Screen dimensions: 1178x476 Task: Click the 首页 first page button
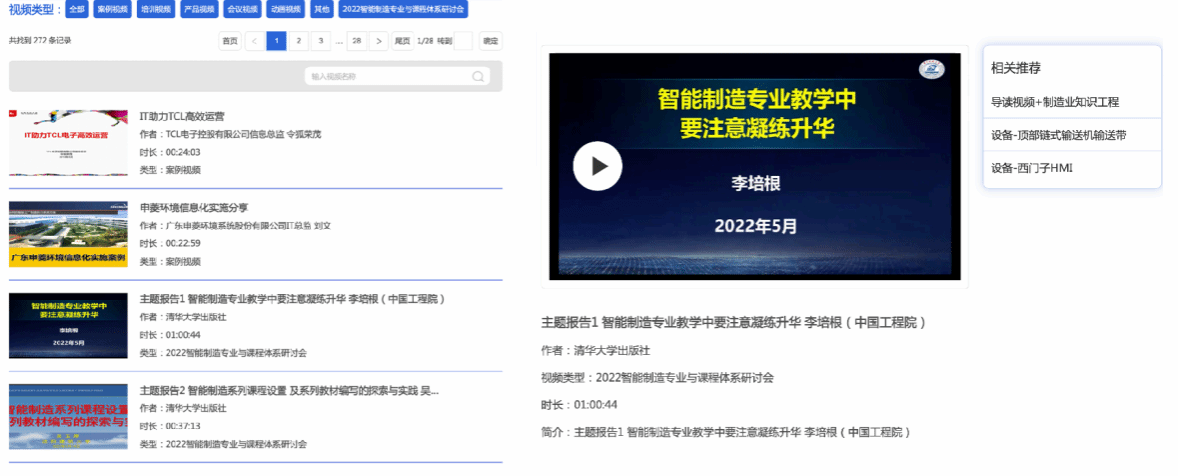(230, 41)
